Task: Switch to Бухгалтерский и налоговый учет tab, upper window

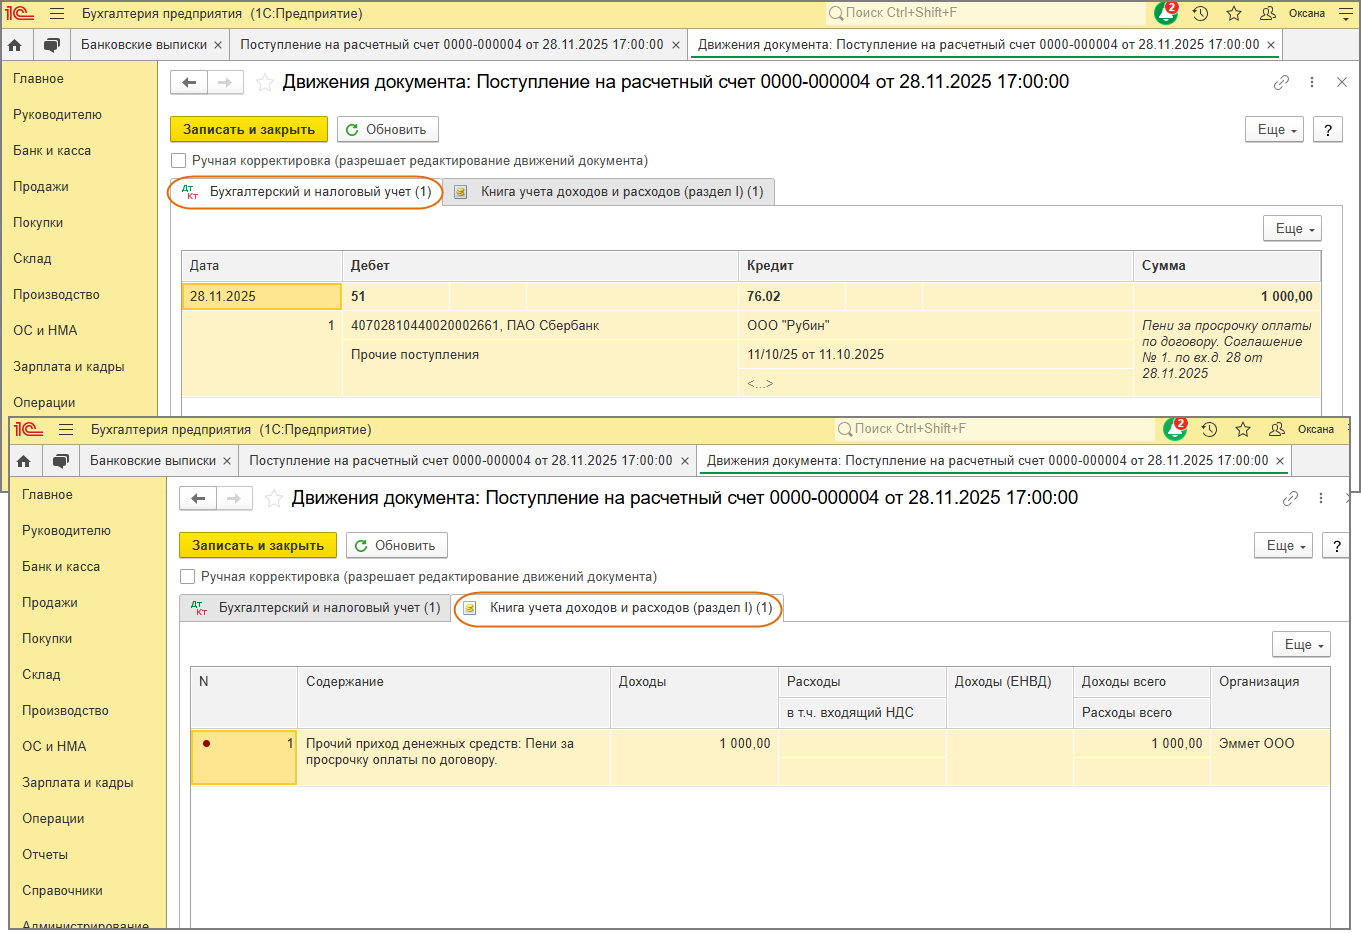Action: coord(306,192)
